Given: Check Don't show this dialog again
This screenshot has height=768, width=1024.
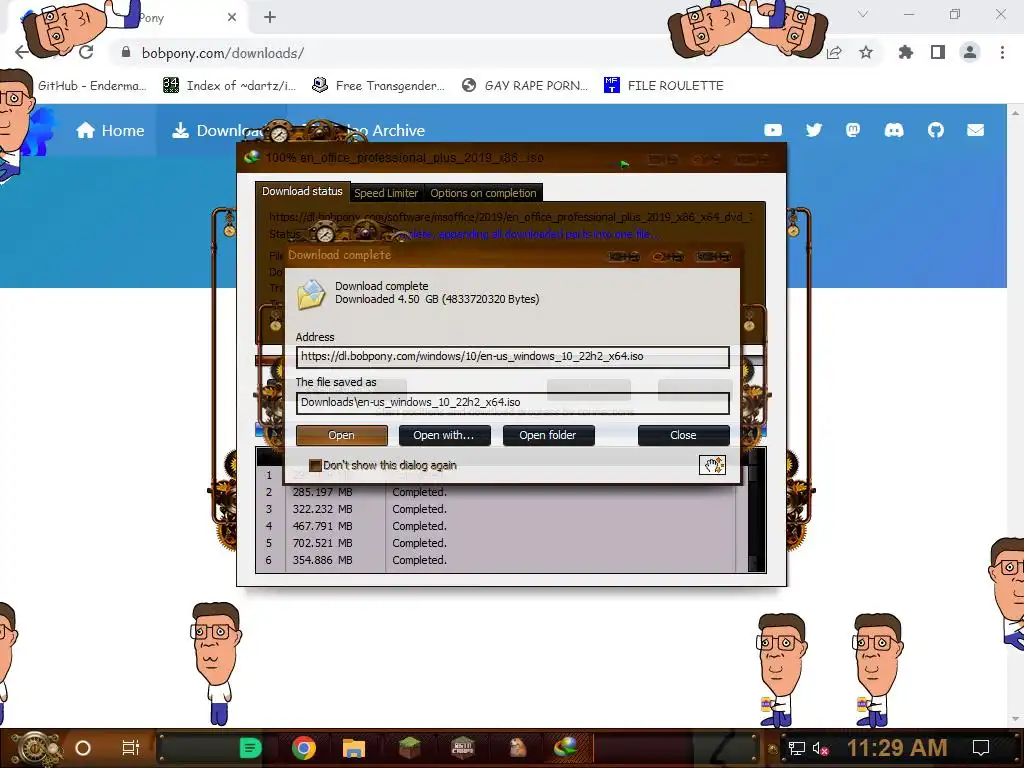Looking at the screenshot, I should [315, 465].
